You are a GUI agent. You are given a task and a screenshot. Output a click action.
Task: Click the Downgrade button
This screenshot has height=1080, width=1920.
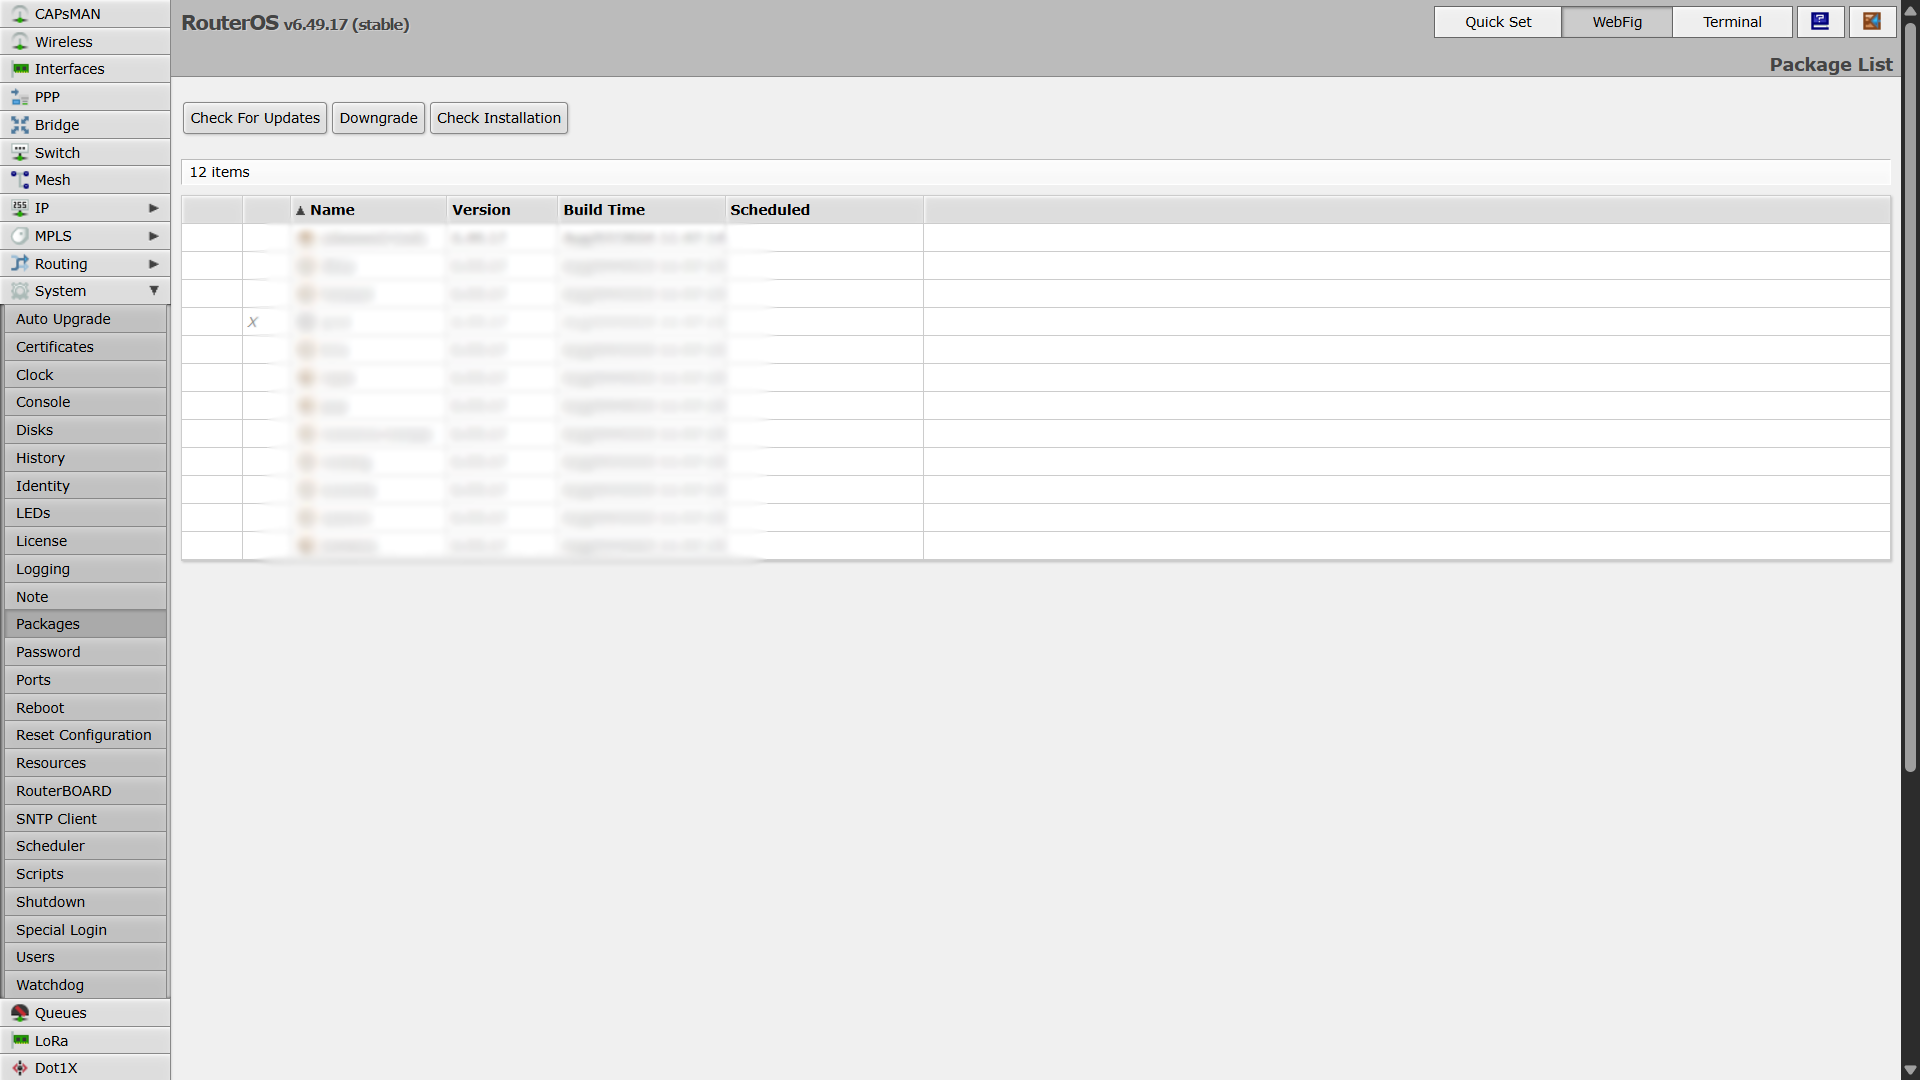(x=378, y=118)
